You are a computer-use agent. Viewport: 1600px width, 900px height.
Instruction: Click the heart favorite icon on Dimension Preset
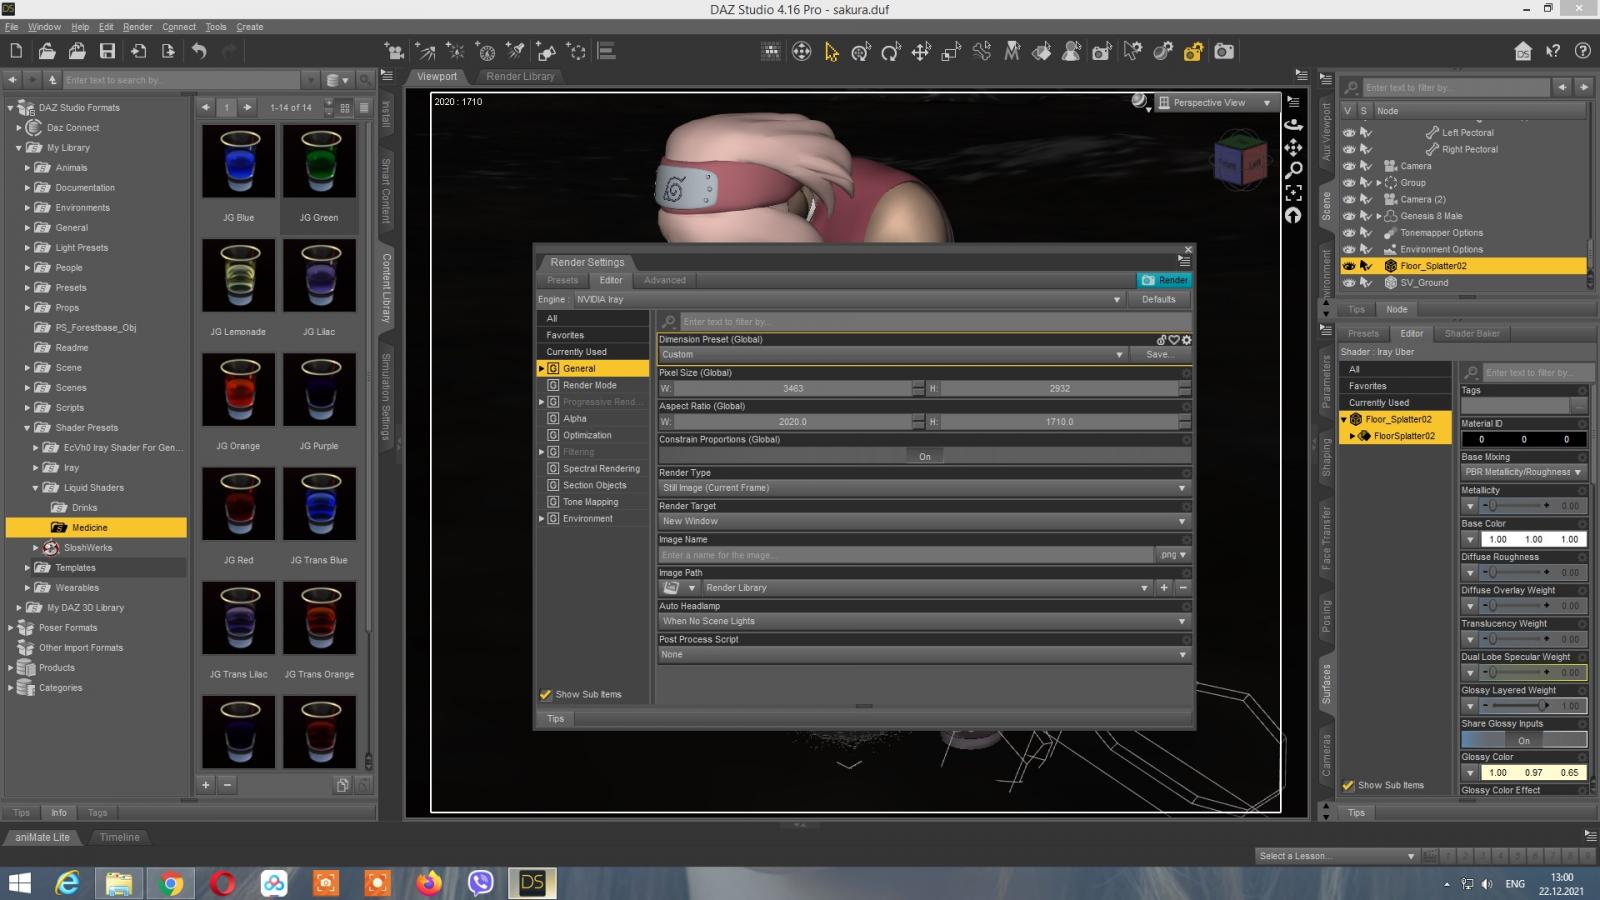(x=1174, y=340)
